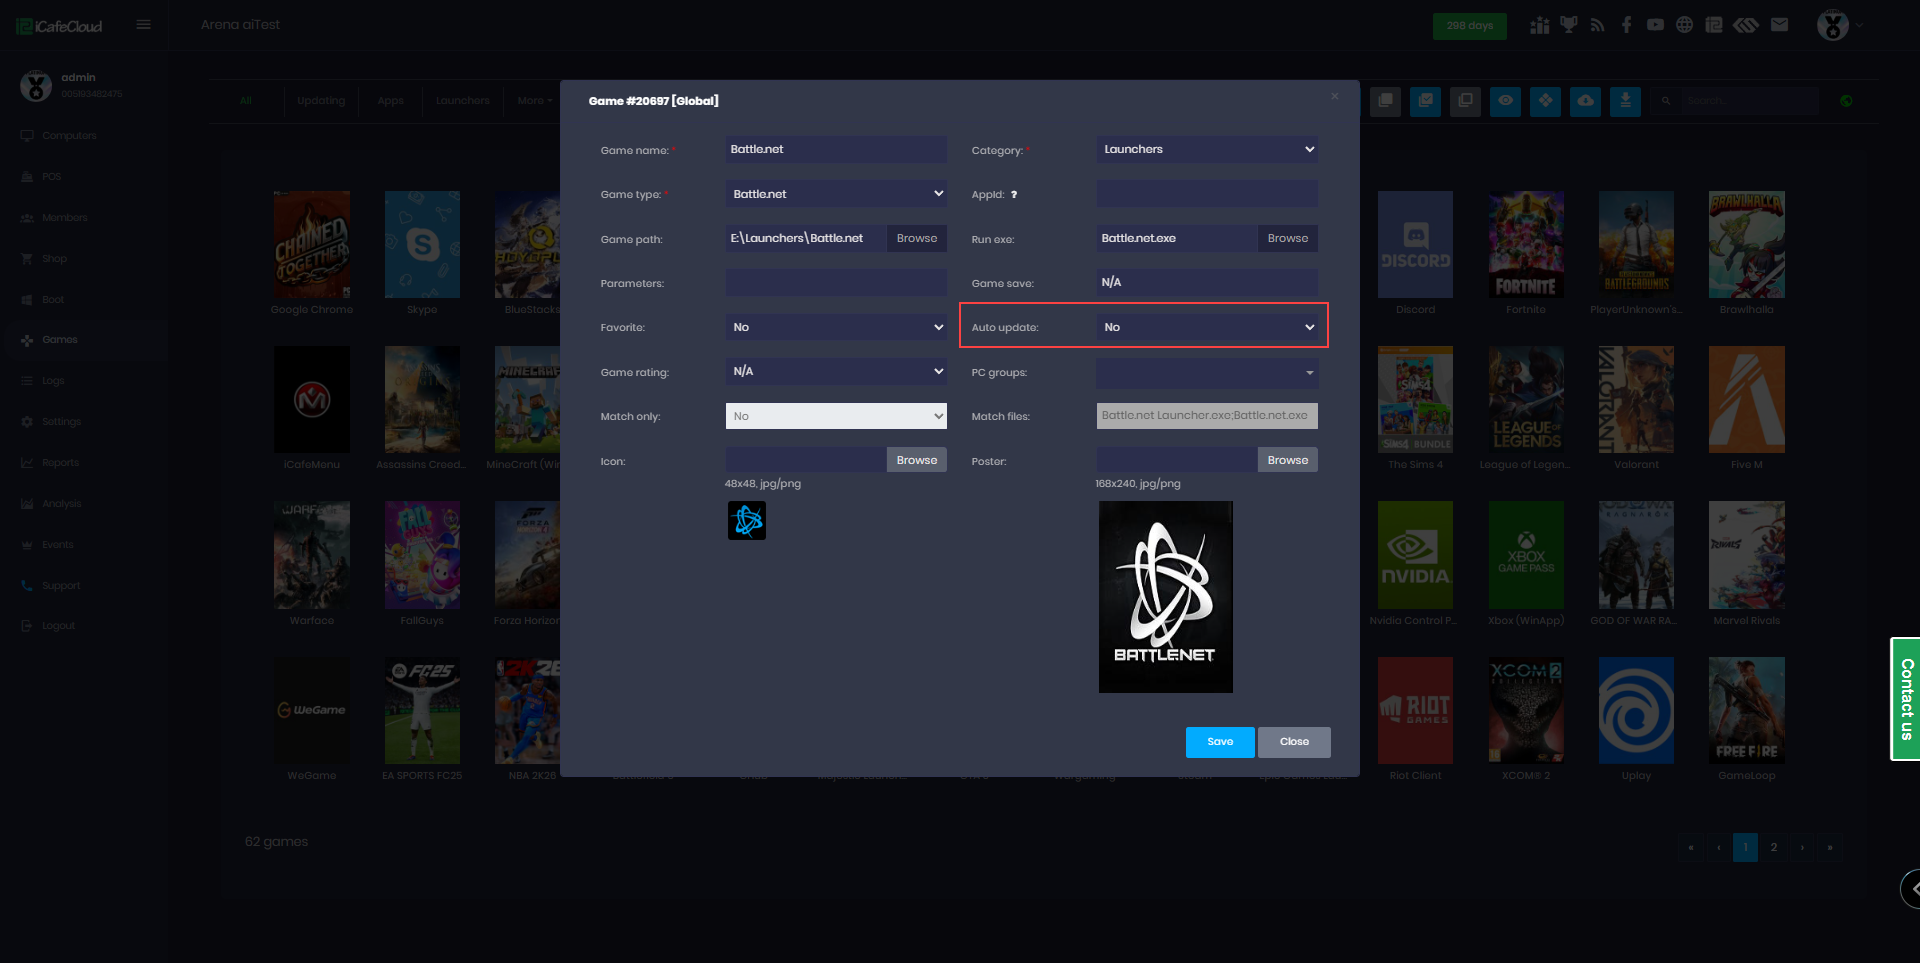Open the Match only dropdown

(836, 416)
